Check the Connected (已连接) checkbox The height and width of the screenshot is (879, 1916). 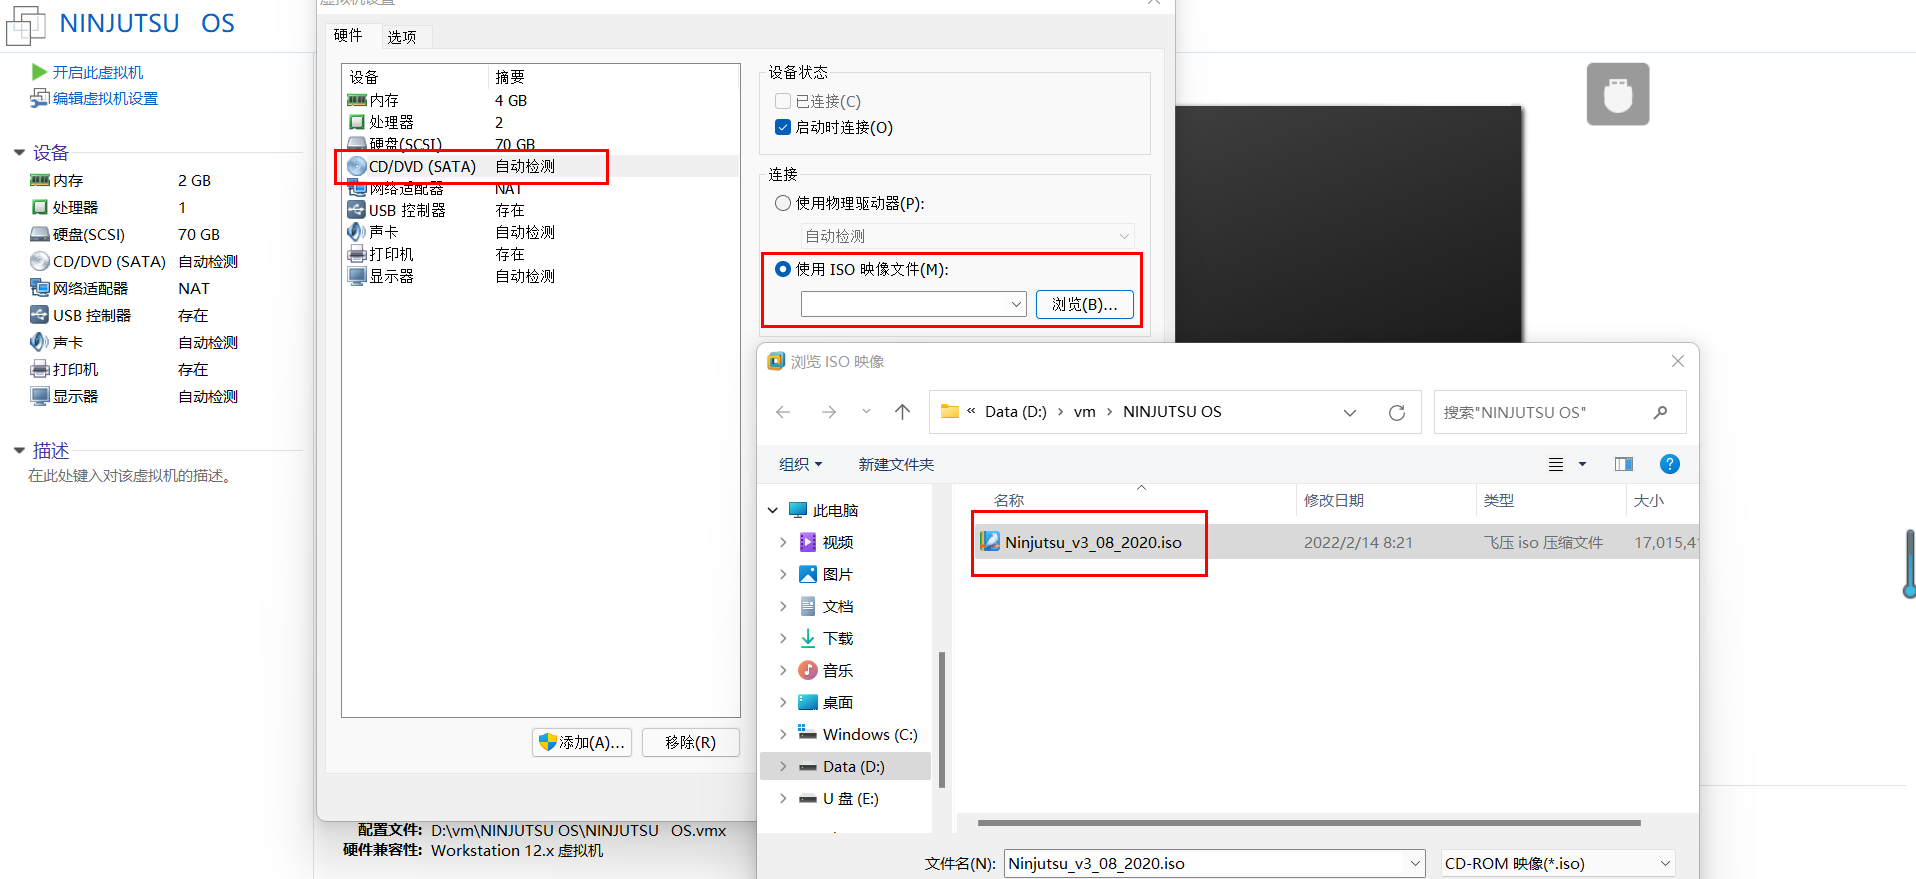point(783,101)
